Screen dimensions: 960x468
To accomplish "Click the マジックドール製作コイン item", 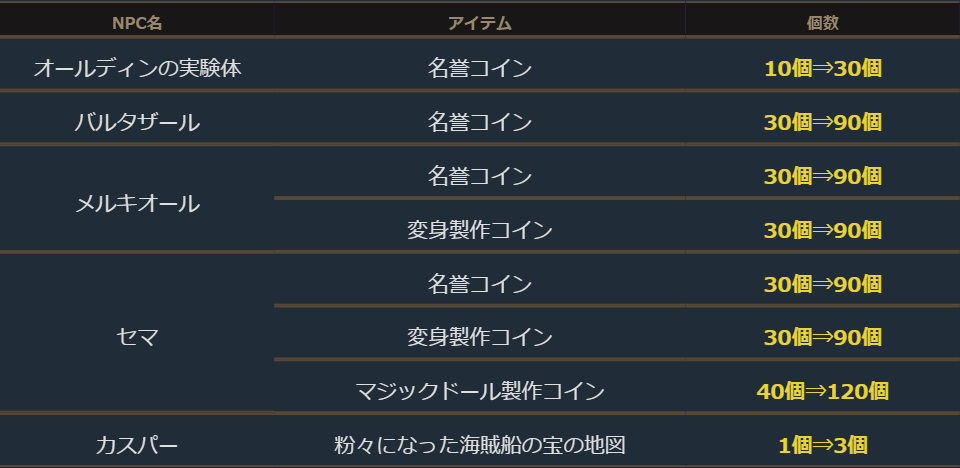I will 479,391.
